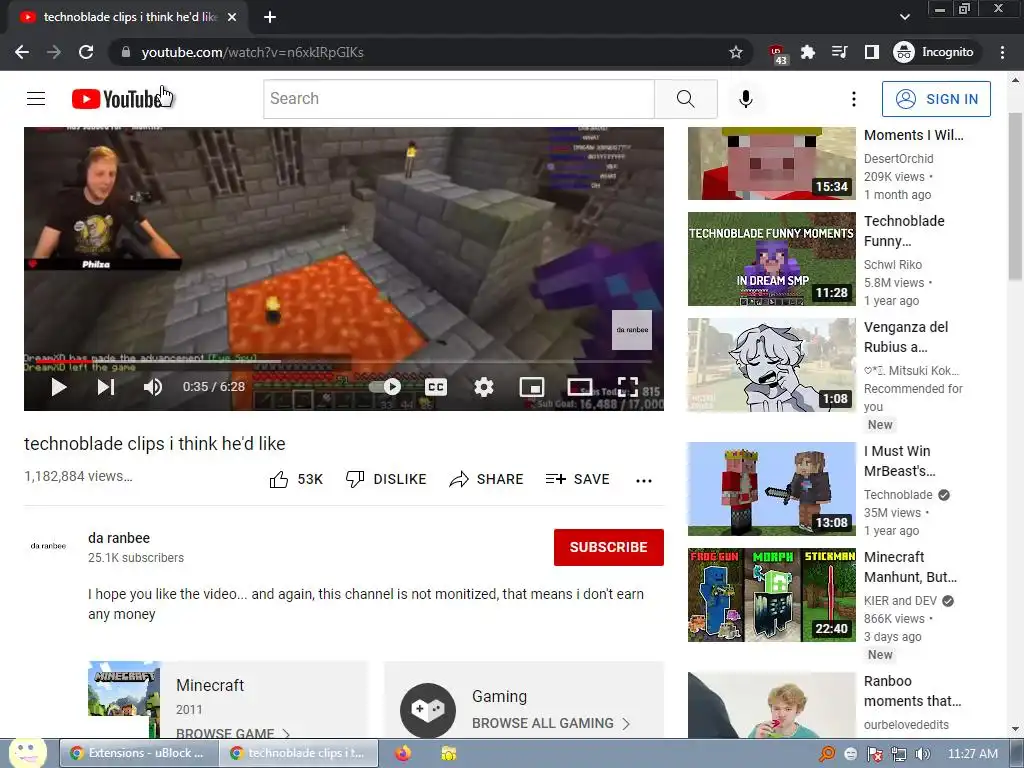Open a new browser tab

pos(270,18)
